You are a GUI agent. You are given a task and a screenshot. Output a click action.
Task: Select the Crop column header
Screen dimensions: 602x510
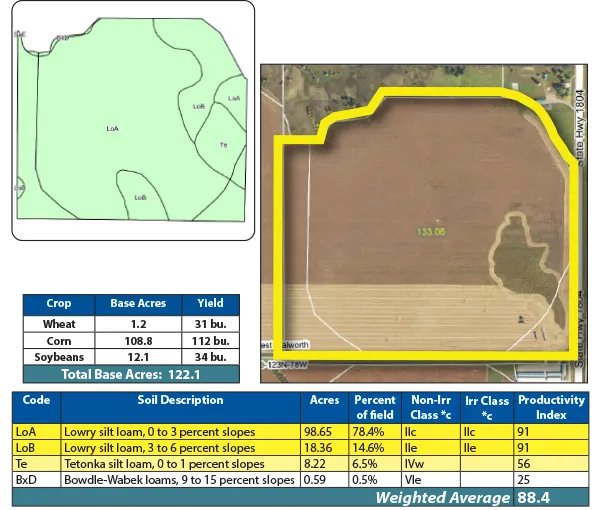point(59,304)
